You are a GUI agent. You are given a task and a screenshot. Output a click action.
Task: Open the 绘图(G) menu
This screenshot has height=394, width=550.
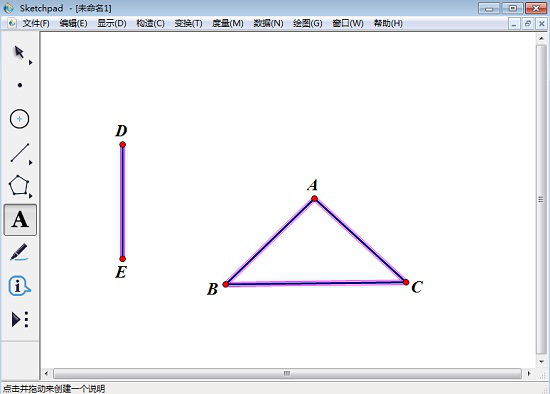point(308,24)
